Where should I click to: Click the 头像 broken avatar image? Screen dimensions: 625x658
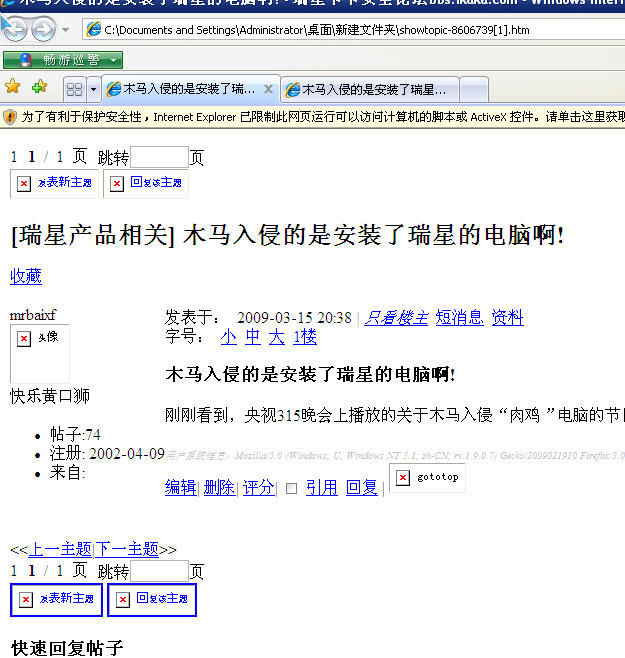click(40, 353)
